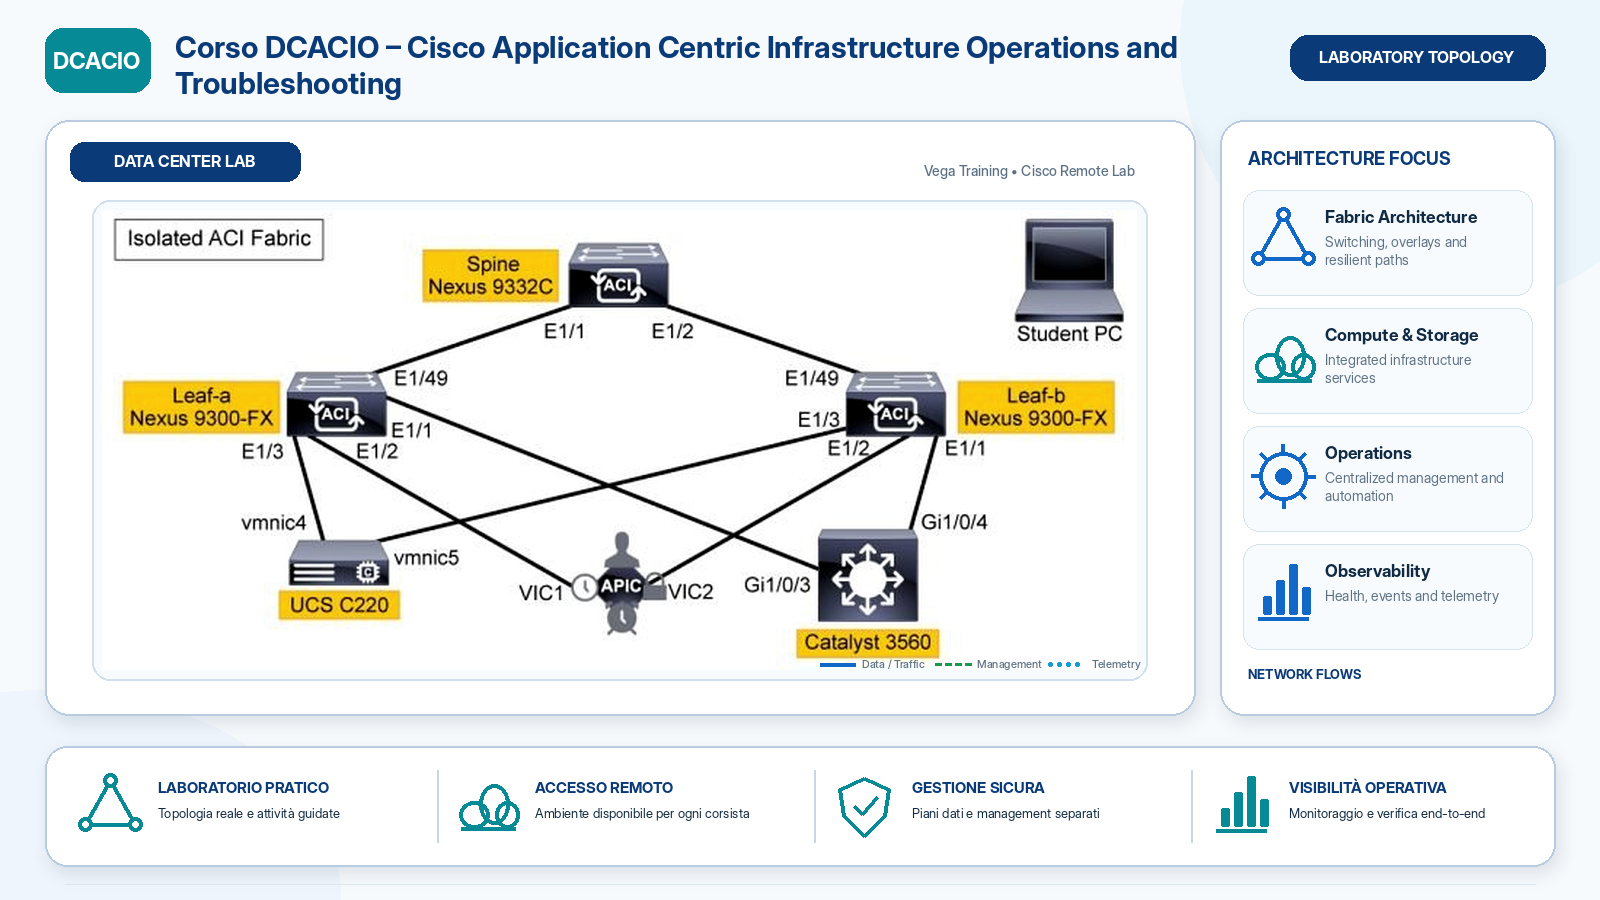Viewport: 1600px width, 900px height.
Task: Click the Spine Nexus 9332C switch icon
Action: (618, 274)
